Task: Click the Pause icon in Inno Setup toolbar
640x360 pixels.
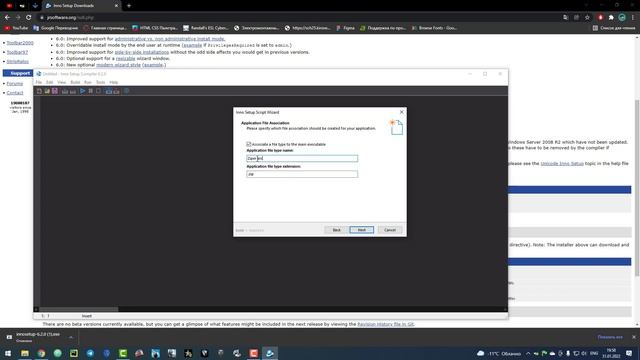Action: pos(91,91)
